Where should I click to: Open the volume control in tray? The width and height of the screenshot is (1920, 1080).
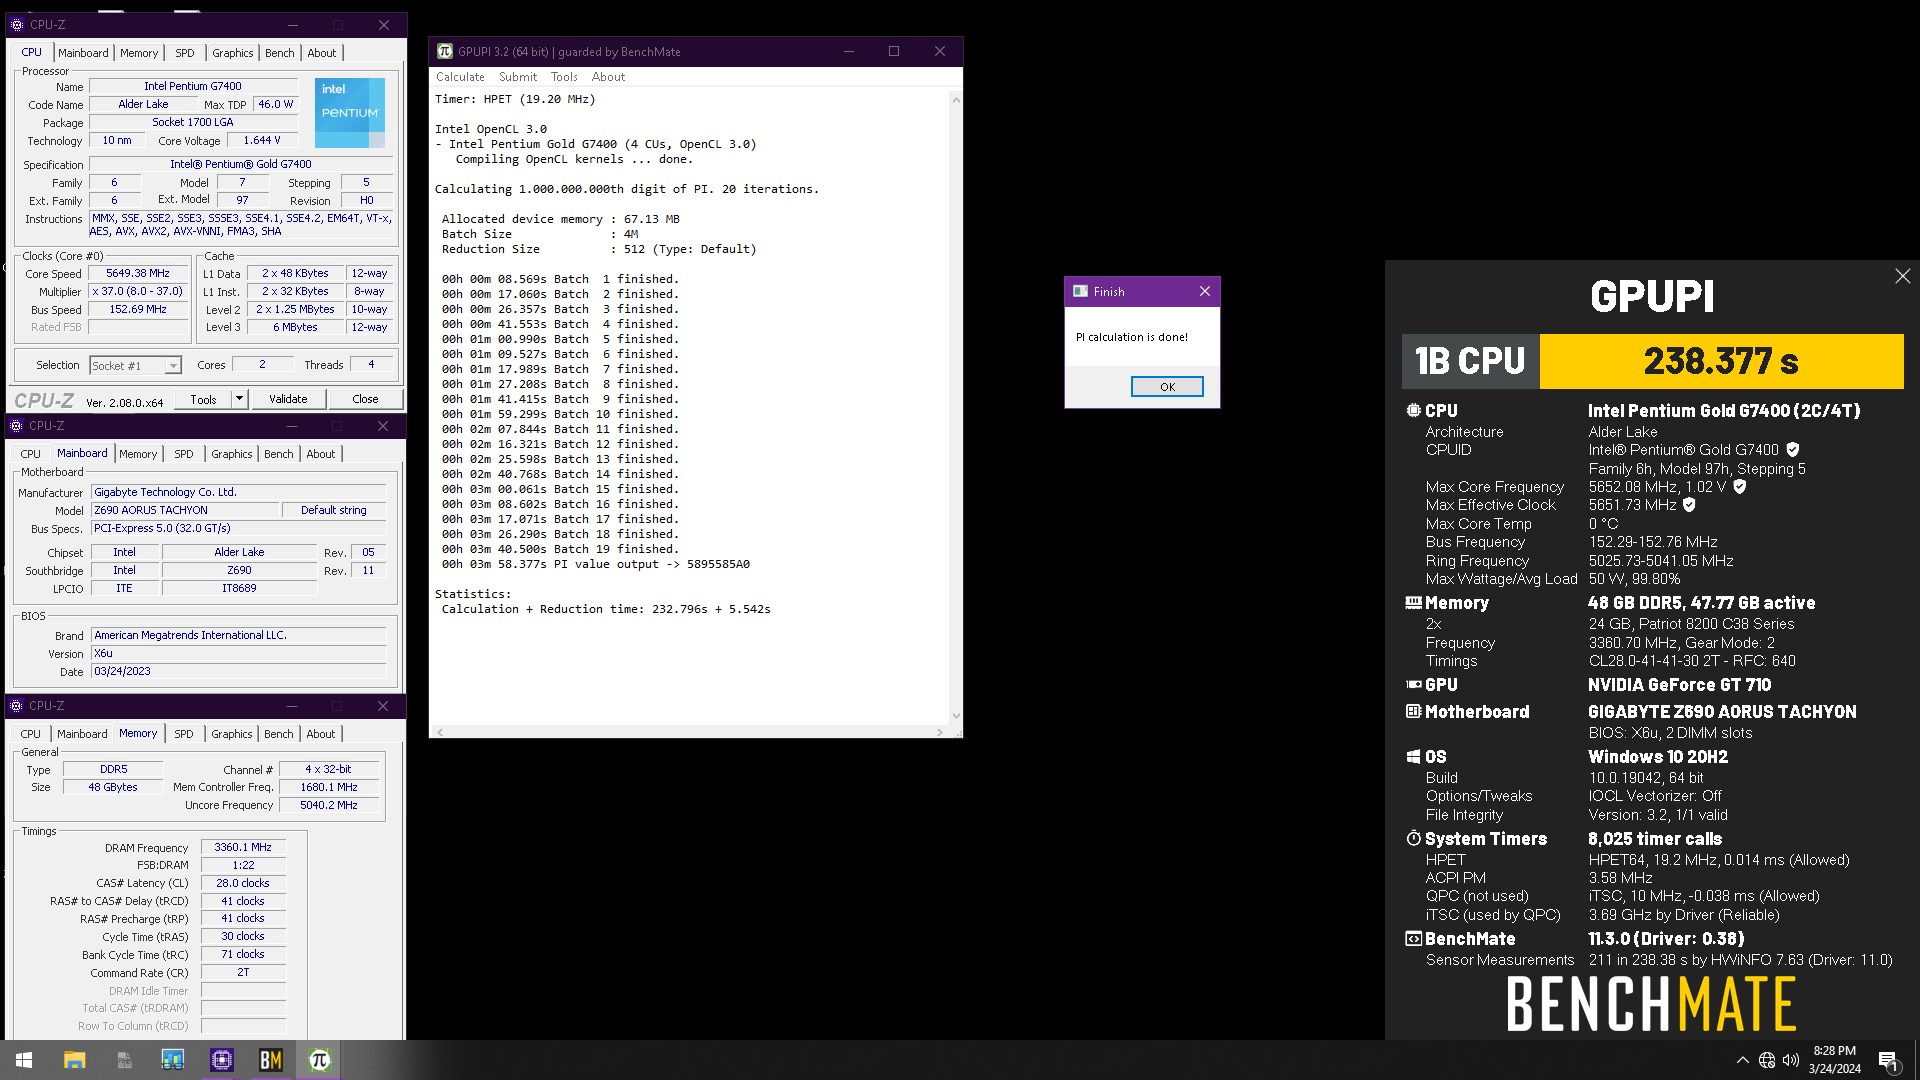1791,1060
